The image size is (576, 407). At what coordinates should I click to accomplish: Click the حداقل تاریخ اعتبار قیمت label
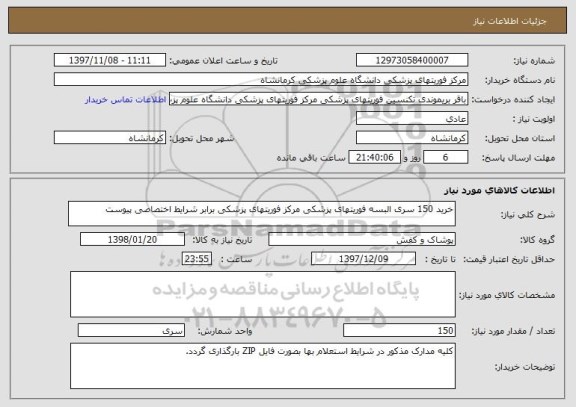point(509,259)
